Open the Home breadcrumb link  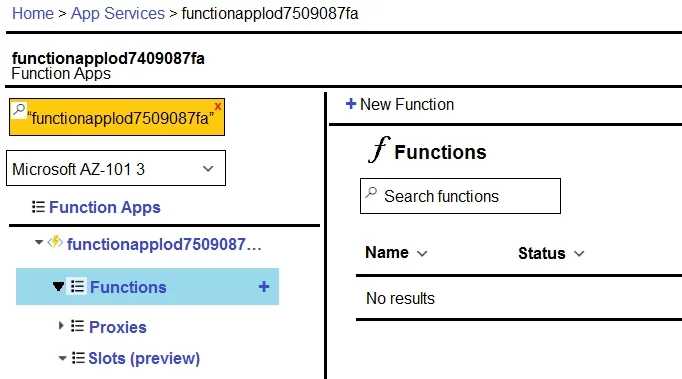pos(33,13)
